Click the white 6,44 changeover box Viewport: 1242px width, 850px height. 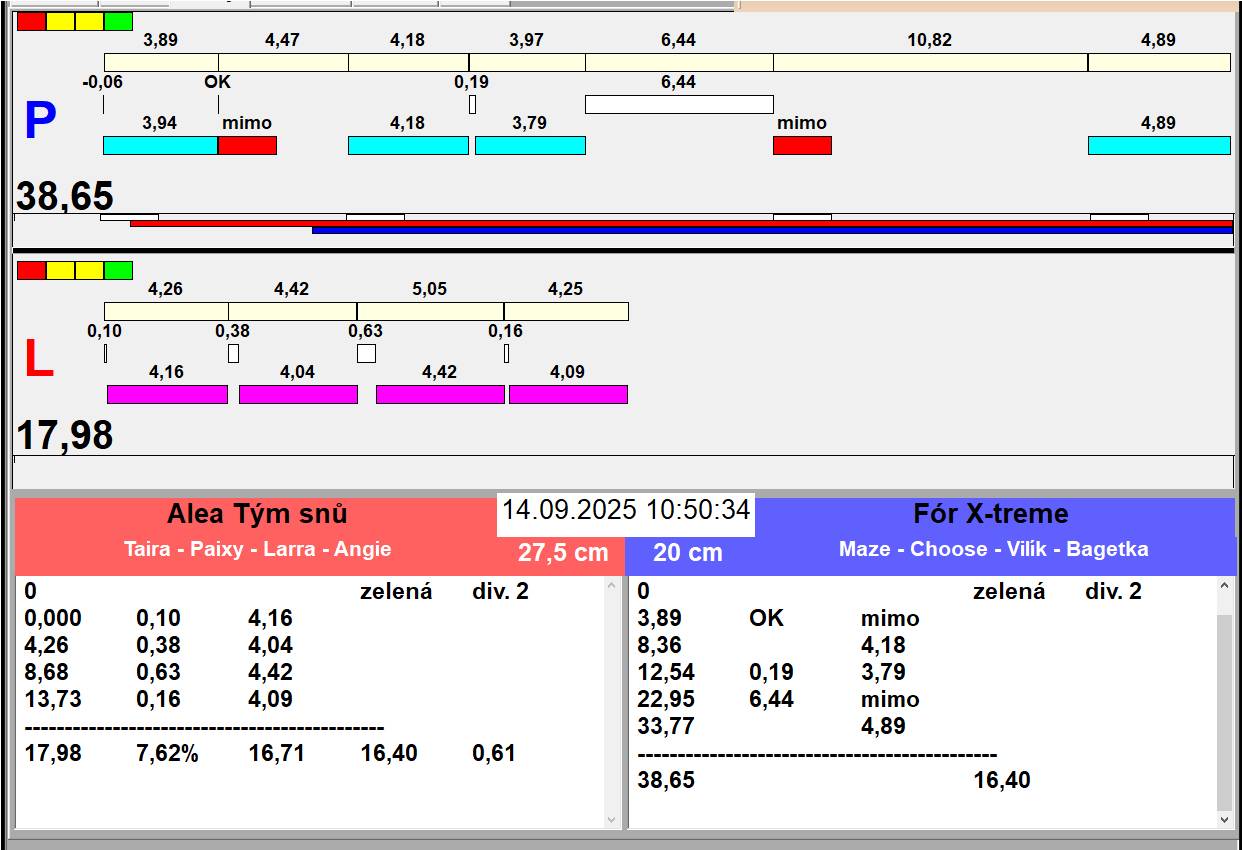point(678,104)
